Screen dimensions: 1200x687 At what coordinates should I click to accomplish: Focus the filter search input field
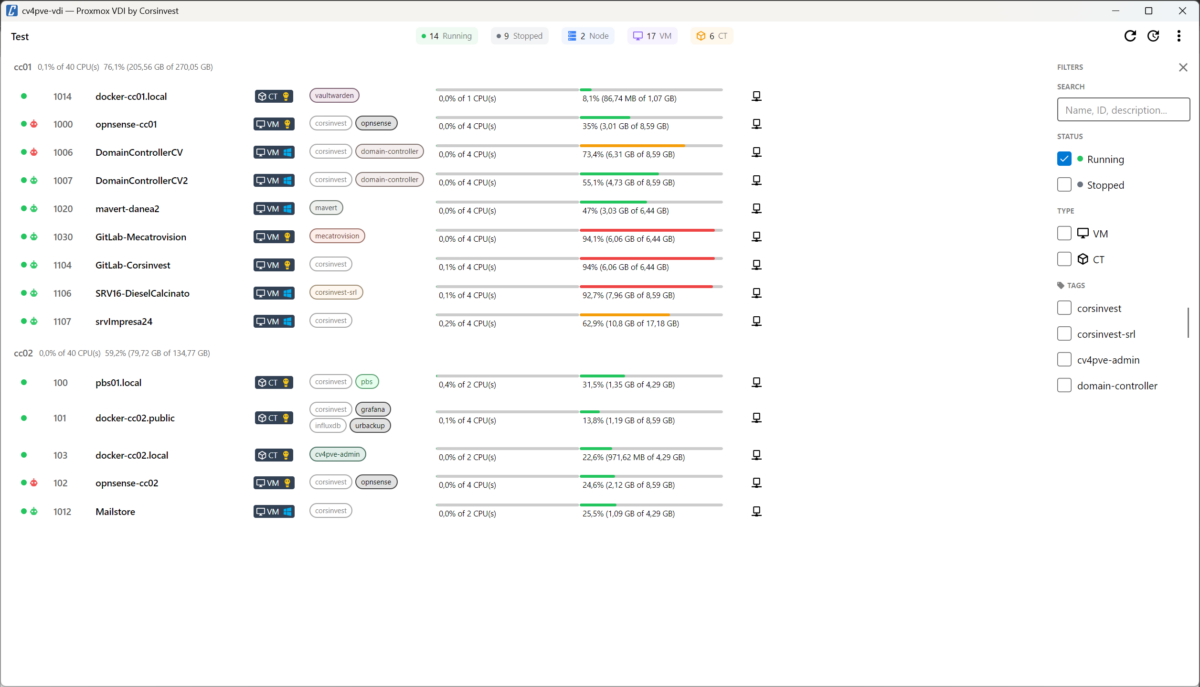pyautogui.click(x=1123, y=110)
